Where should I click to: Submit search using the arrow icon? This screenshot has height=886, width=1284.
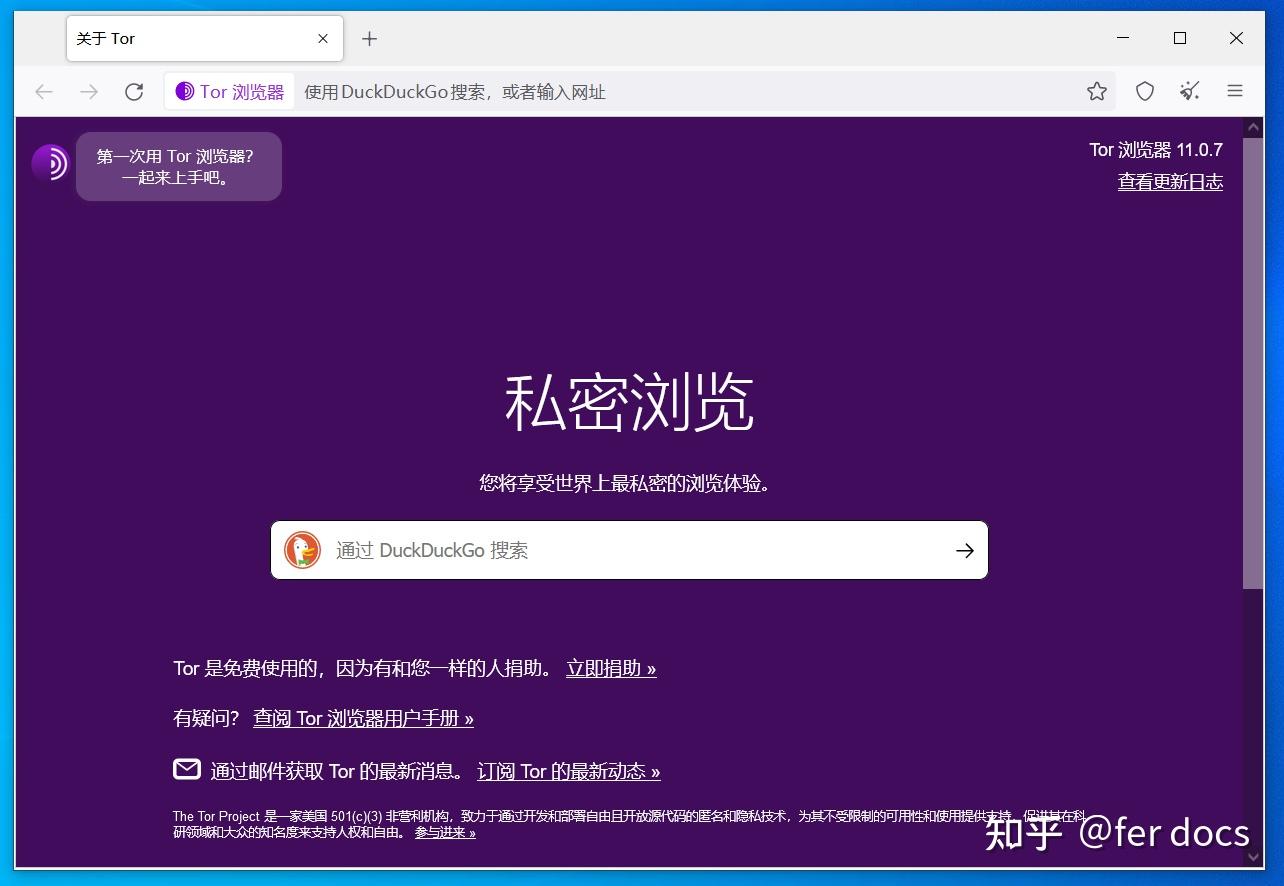tap(963, 549)
